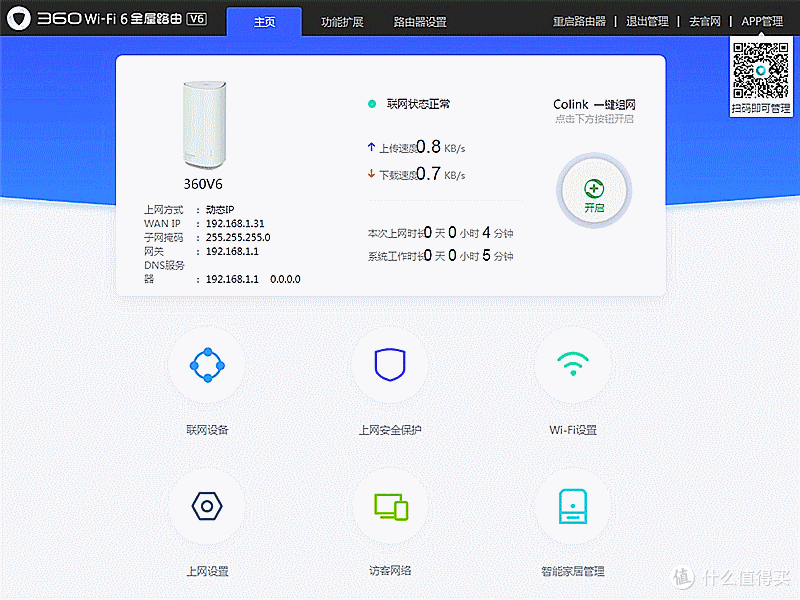Screen dimensions: 800x600
Task: Click the DNS value 0.0.0.0
Action: coord(285,279)
